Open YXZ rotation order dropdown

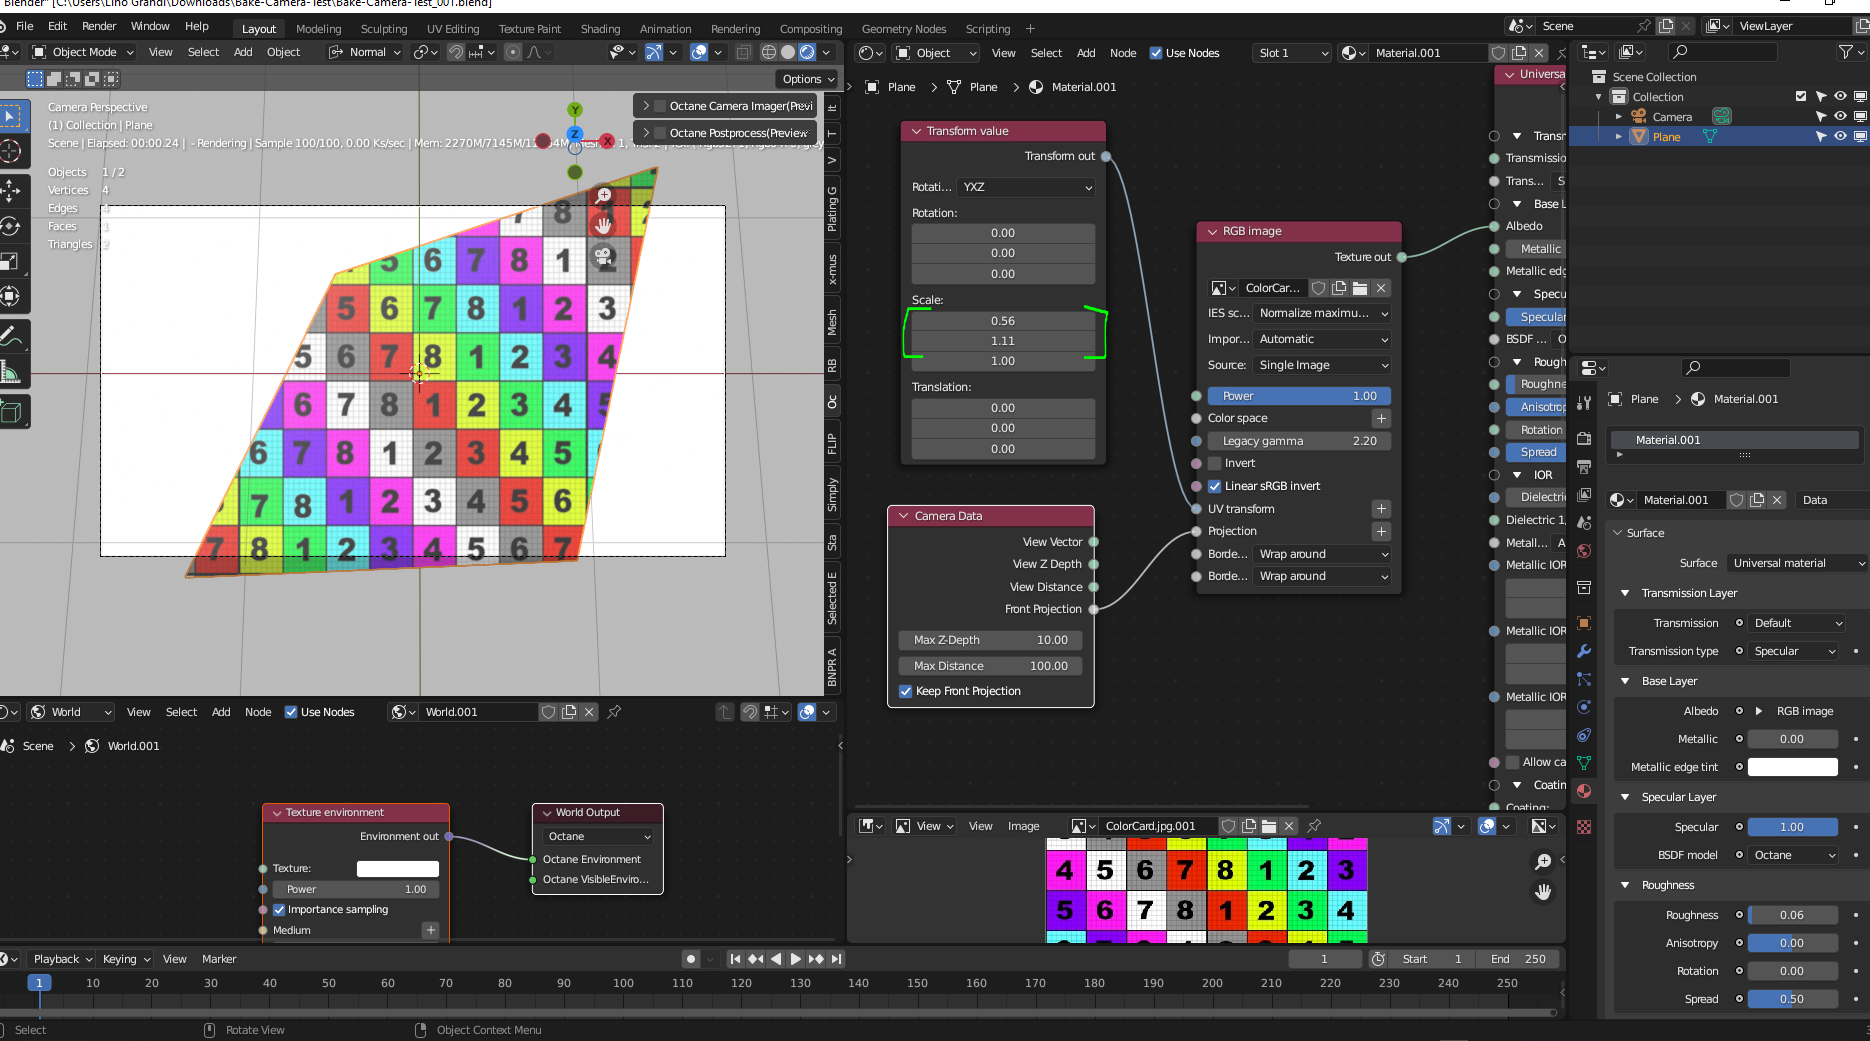point(1026,187)
